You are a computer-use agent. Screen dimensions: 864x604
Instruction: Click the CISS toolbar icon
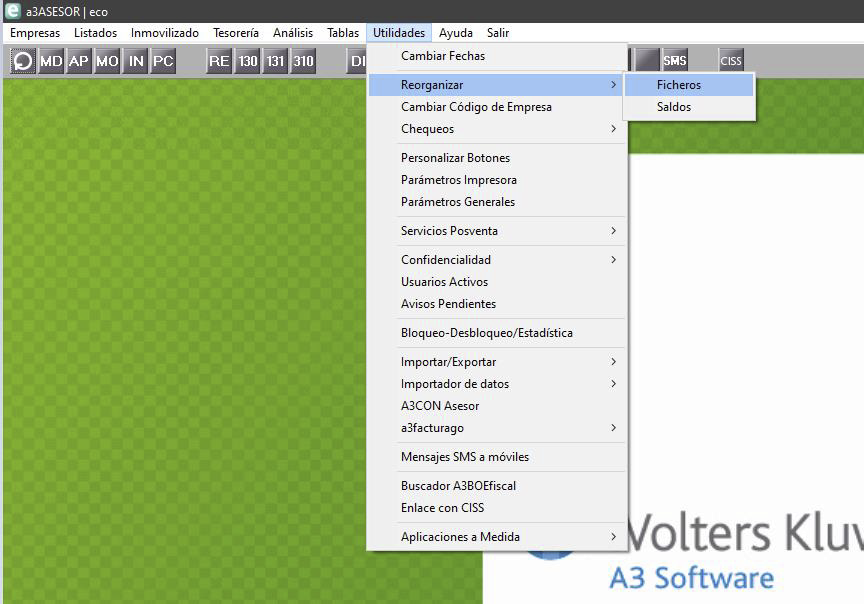click(731, 61)
